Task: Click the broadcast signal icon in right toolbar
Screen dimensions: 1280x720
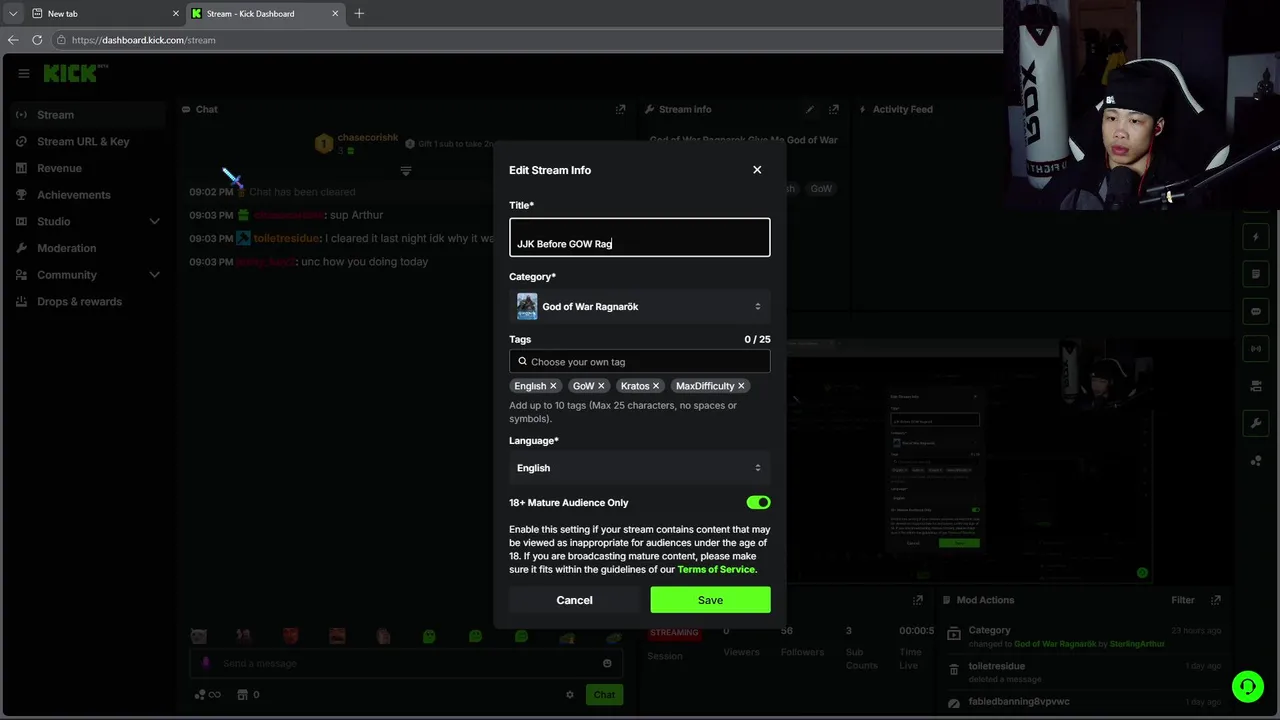Action: coord(1256,348)
